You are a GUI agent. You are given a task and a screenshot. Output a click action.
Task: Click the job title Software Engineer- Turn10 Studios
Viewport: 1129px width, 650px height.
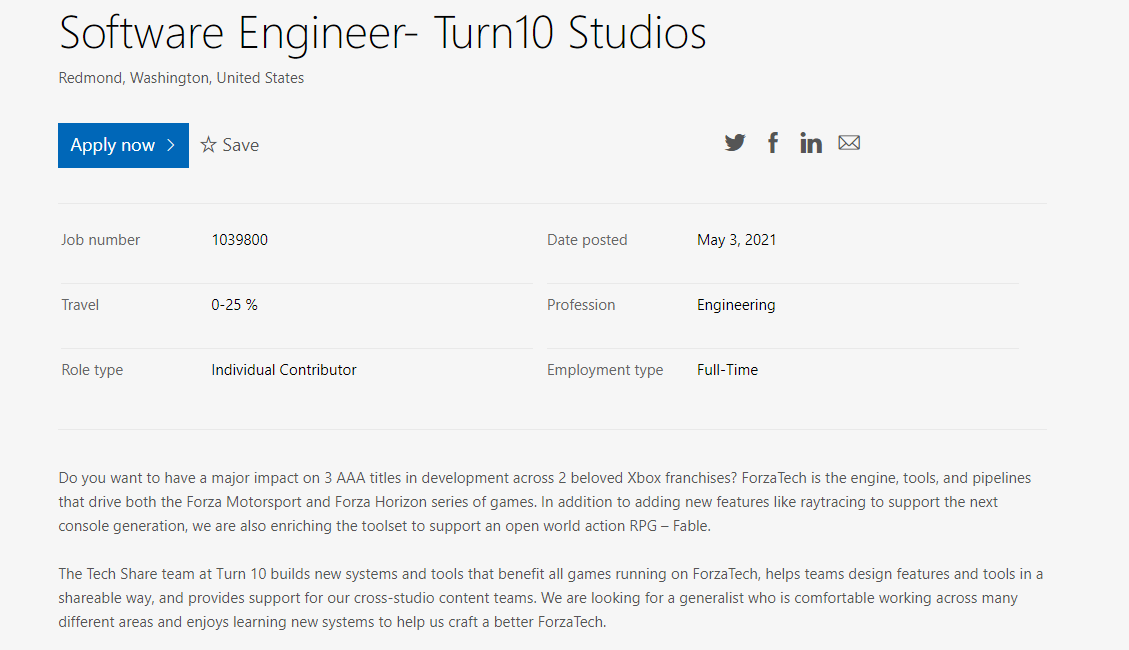pyautogui.click(x=382, y=32)
